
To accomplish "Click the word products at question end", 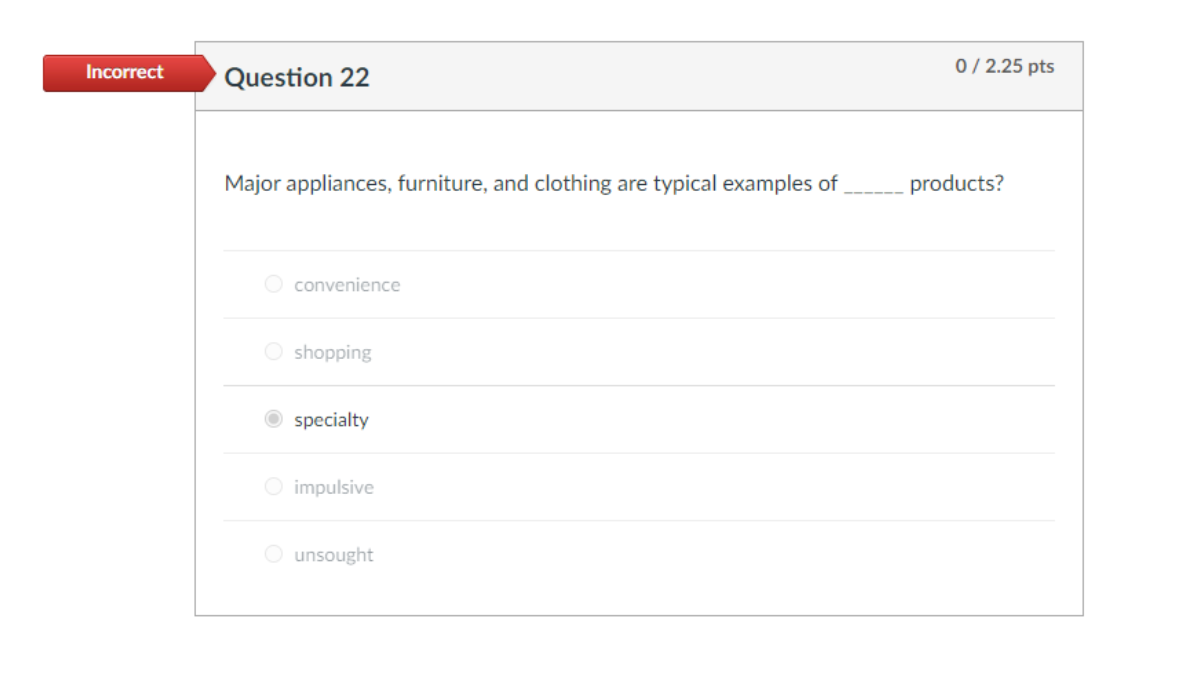I will pyautogui.click(x=955, y=184).
